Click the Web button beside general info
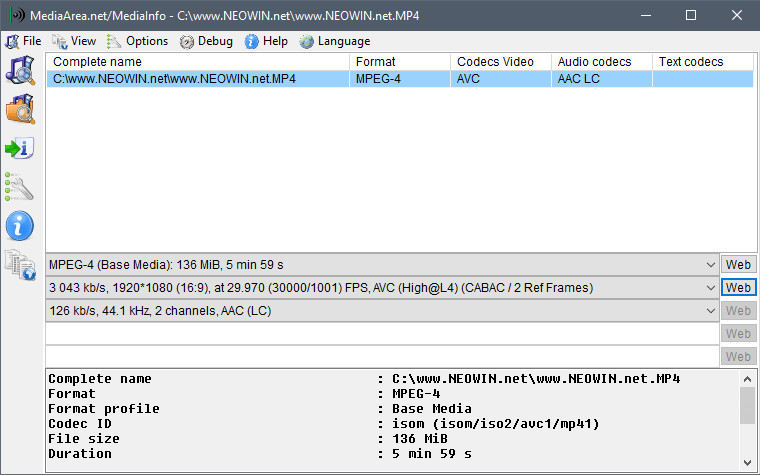Screen dimensions: 760x475 point(738,265)
